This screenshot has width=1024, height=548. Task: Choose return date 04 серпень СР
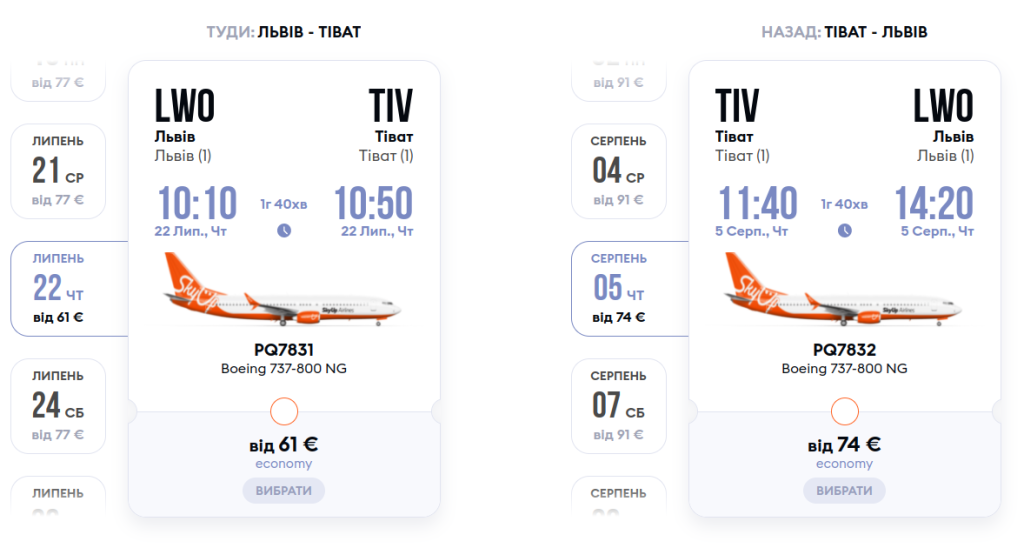618,171
